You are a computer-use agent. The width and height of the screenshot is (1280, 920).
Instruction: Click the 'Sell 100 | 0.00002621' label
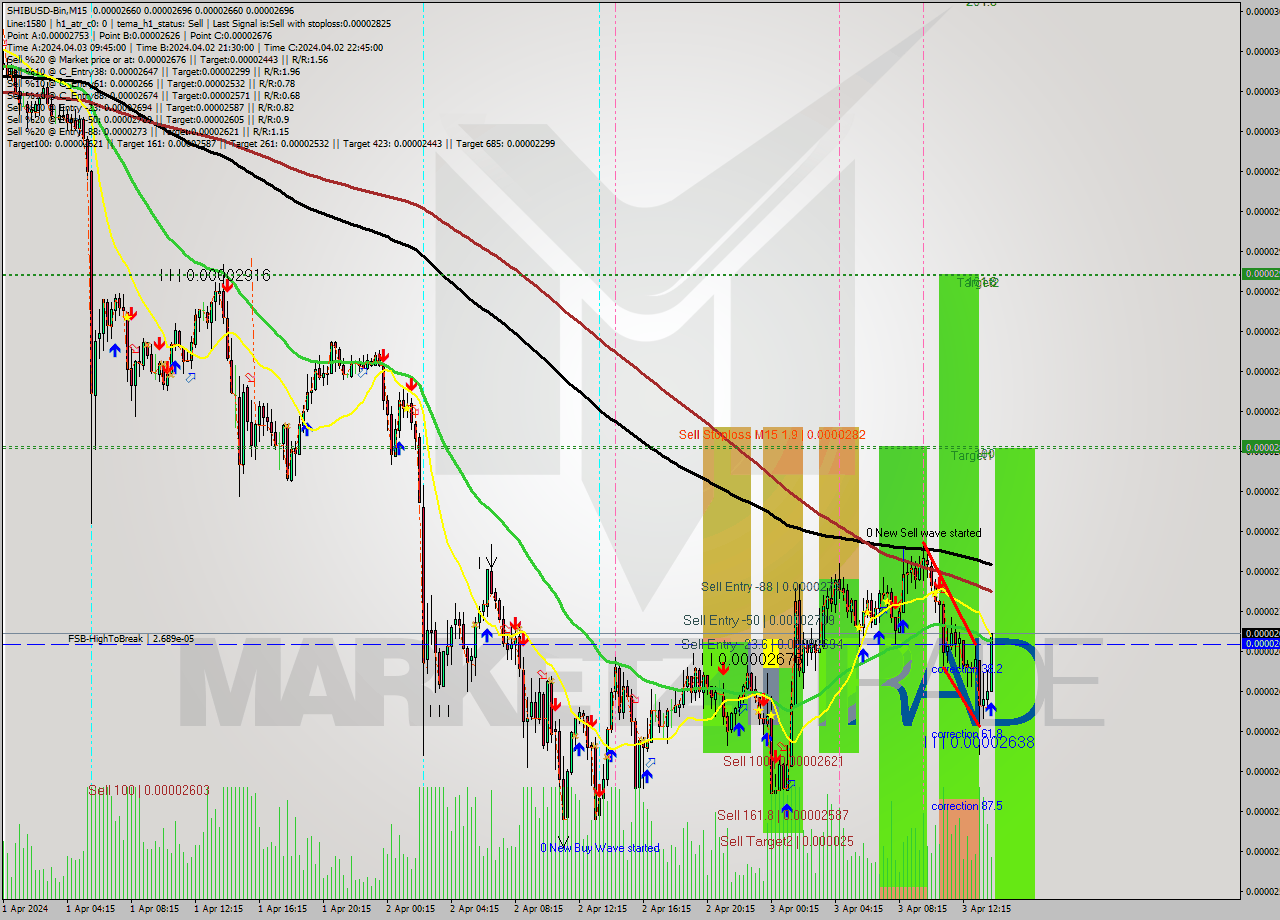tap(783, 761)
